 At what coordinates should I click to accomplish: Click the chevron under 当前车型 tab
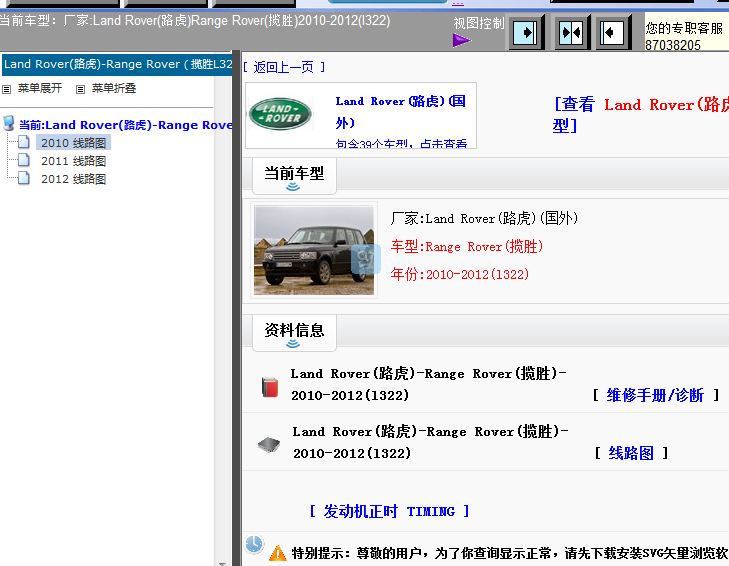click(x=293, y=187)
